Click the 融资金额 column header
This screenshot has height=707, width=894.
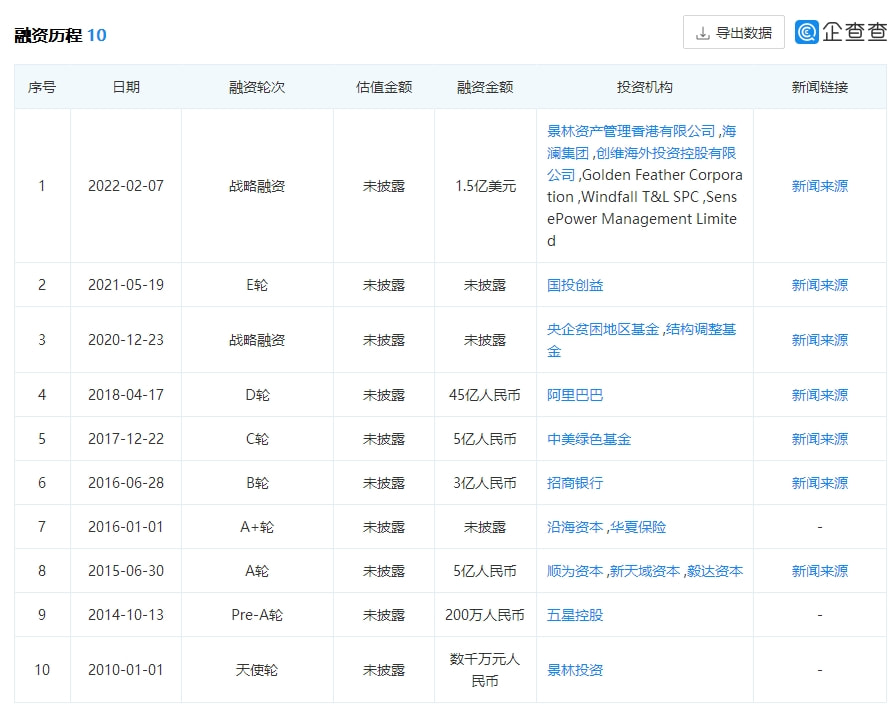pos(485,87)
